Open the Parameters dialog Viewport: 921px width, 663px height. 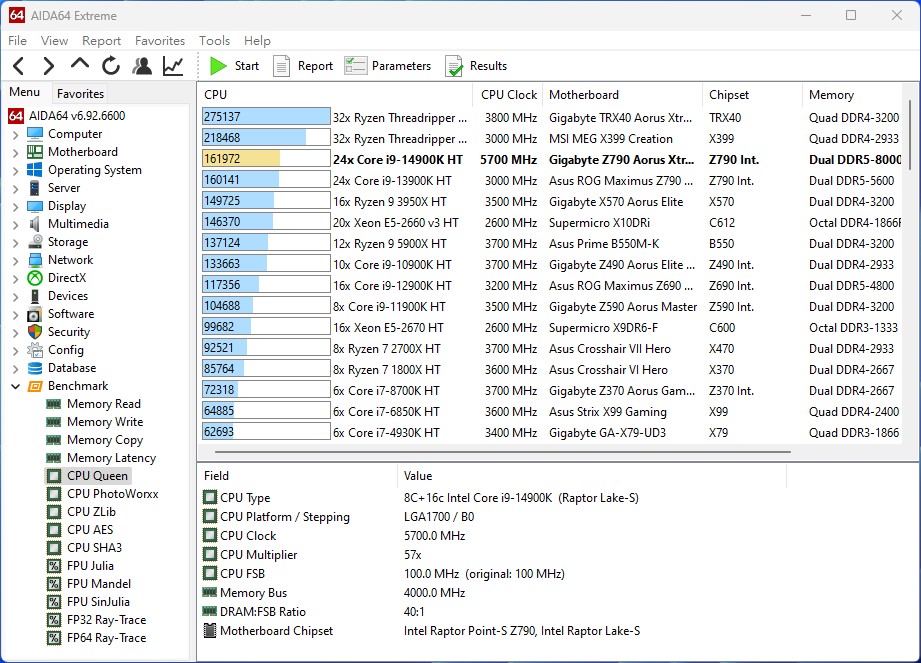[387, 66]
